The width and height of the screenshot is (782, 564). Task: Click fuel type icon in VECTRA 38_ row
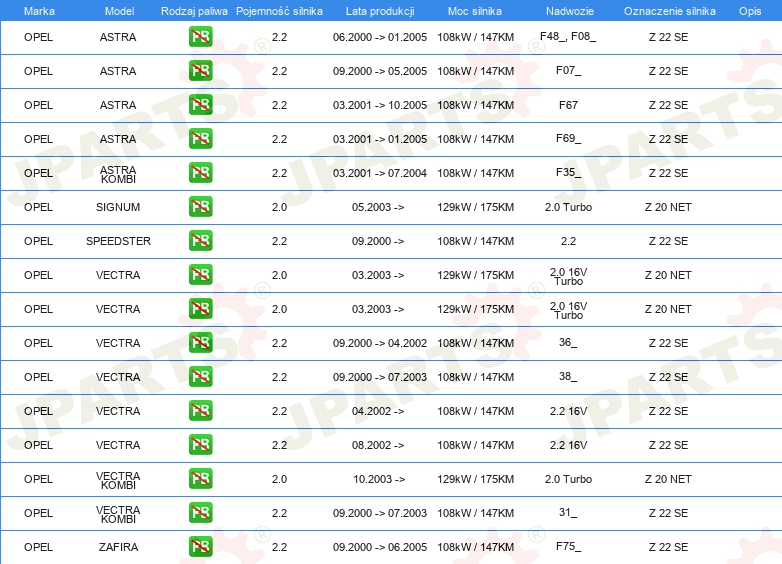200,376
